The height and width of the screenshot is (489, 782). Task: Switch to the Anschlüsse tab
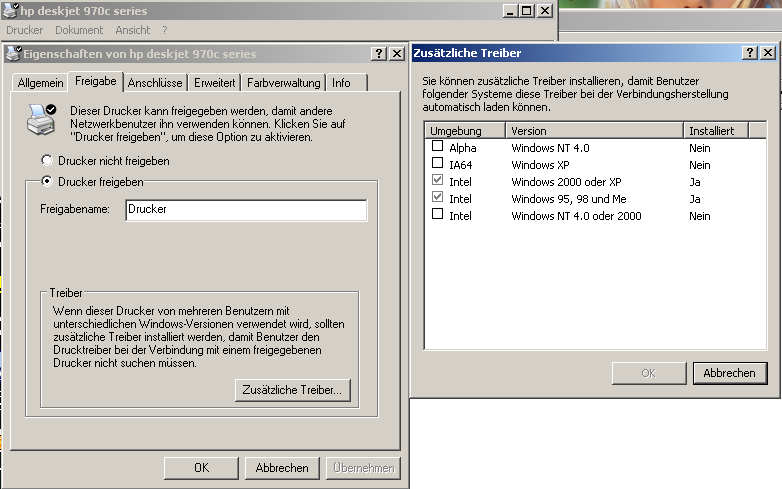pos(155,83)
